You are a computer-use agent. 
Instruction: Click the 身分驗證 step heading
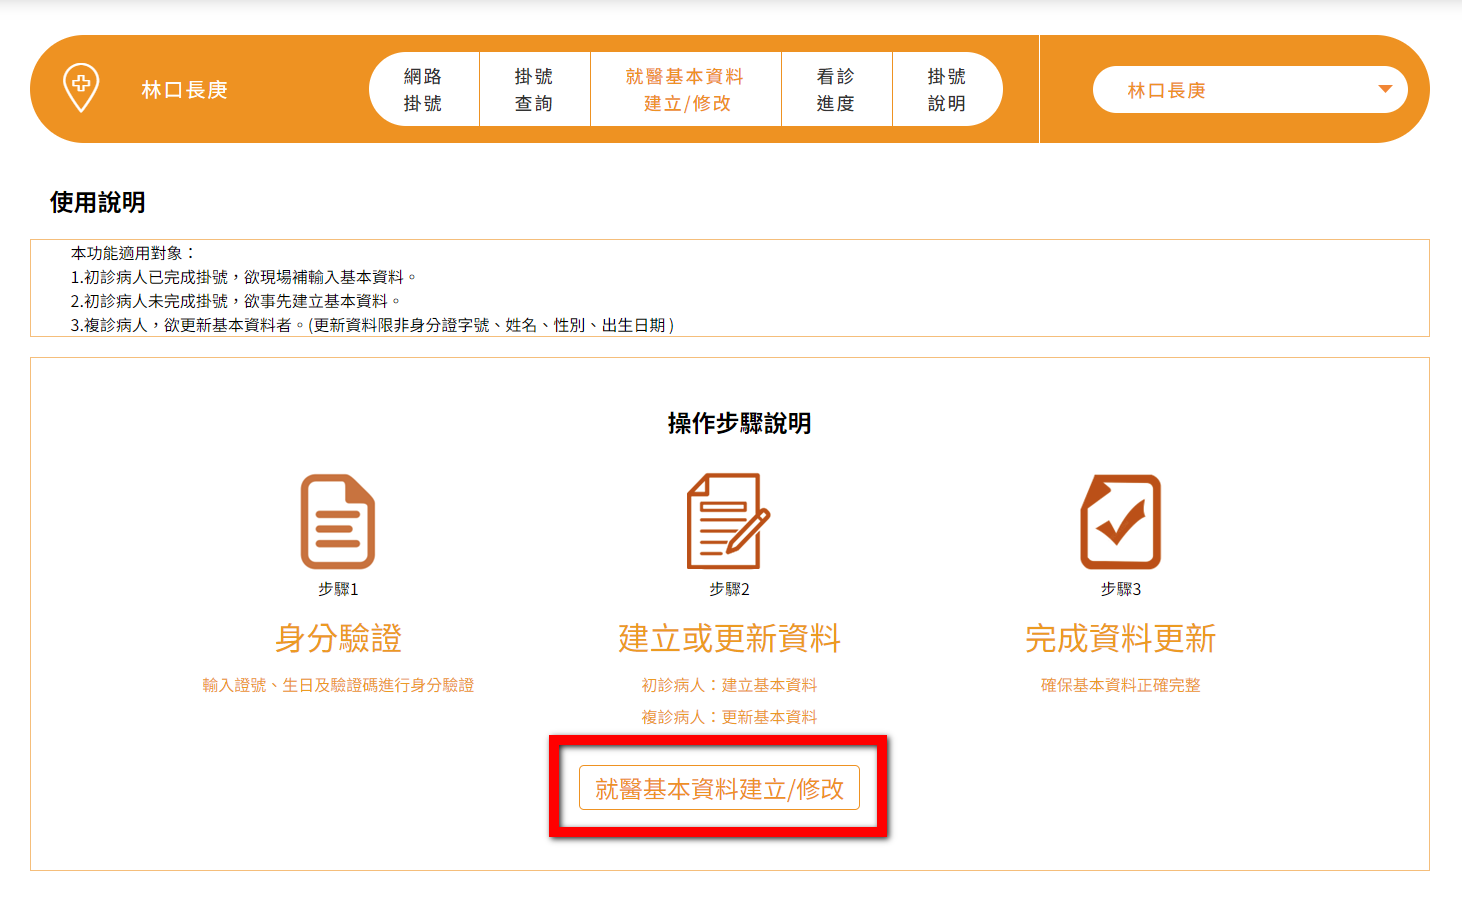(x=338, y=638)
